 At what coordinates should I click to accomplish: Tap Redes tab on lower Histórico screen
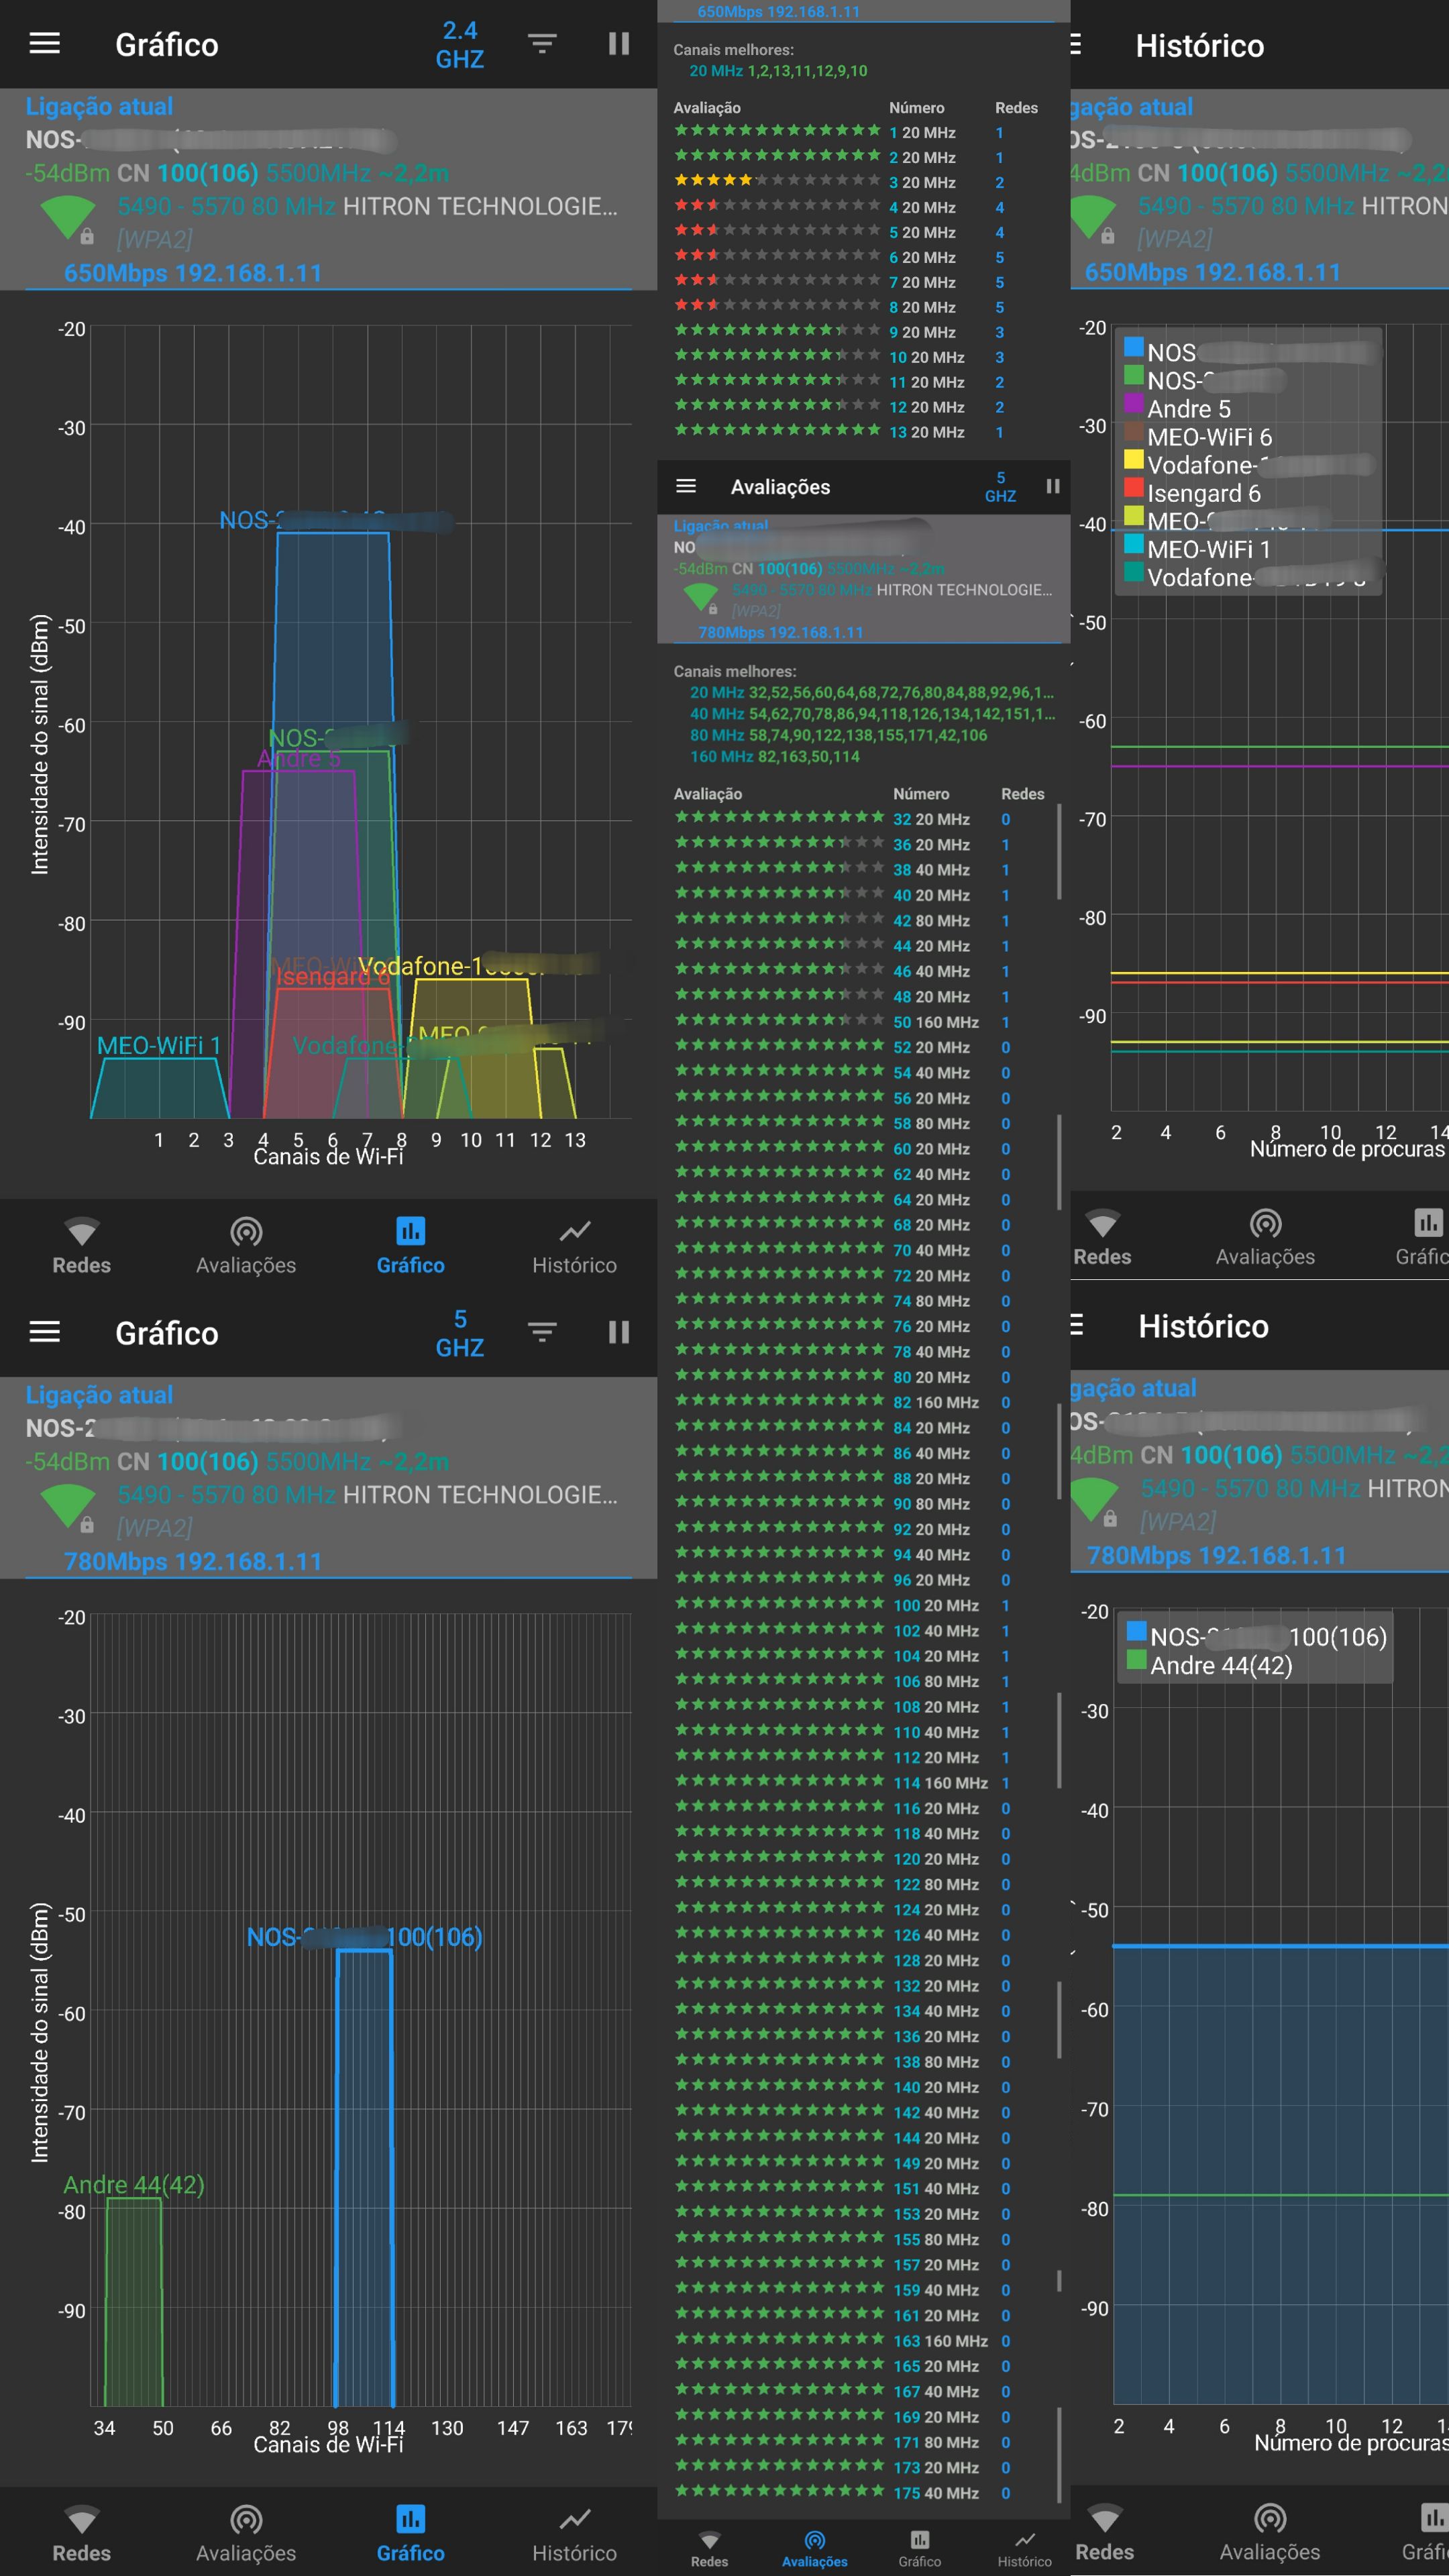point(1104,2533)
